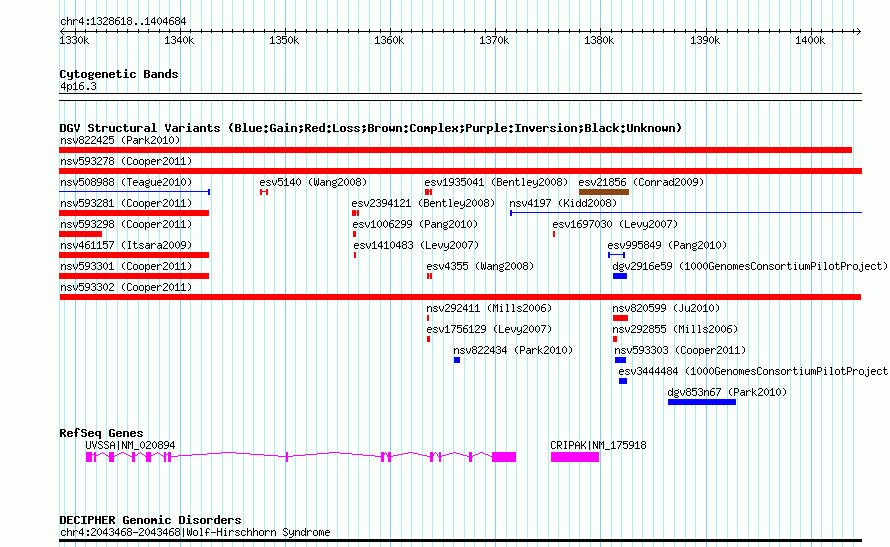Select the red nsv593302 loss bar
Screen dimensions: 890x547
pos(460,297)
